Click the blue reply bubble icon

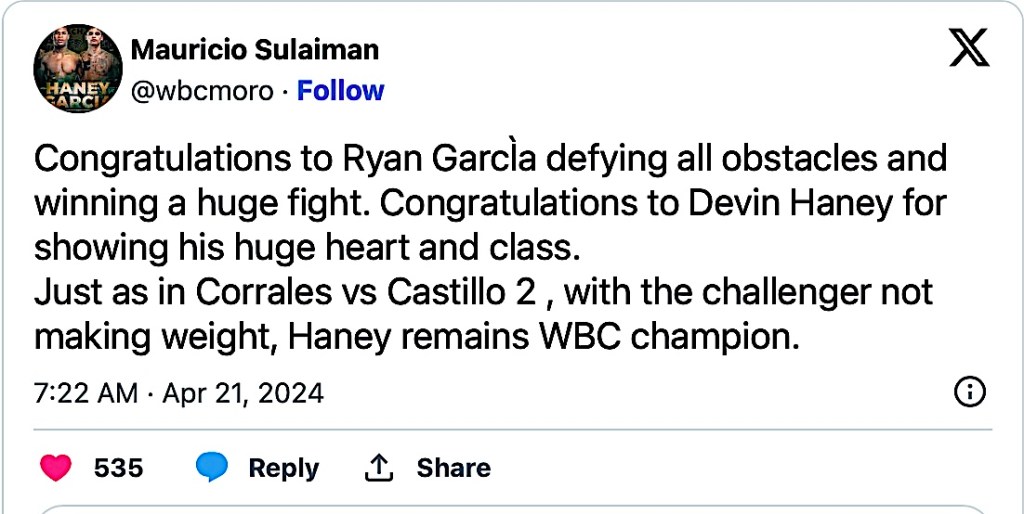point(212,467)
